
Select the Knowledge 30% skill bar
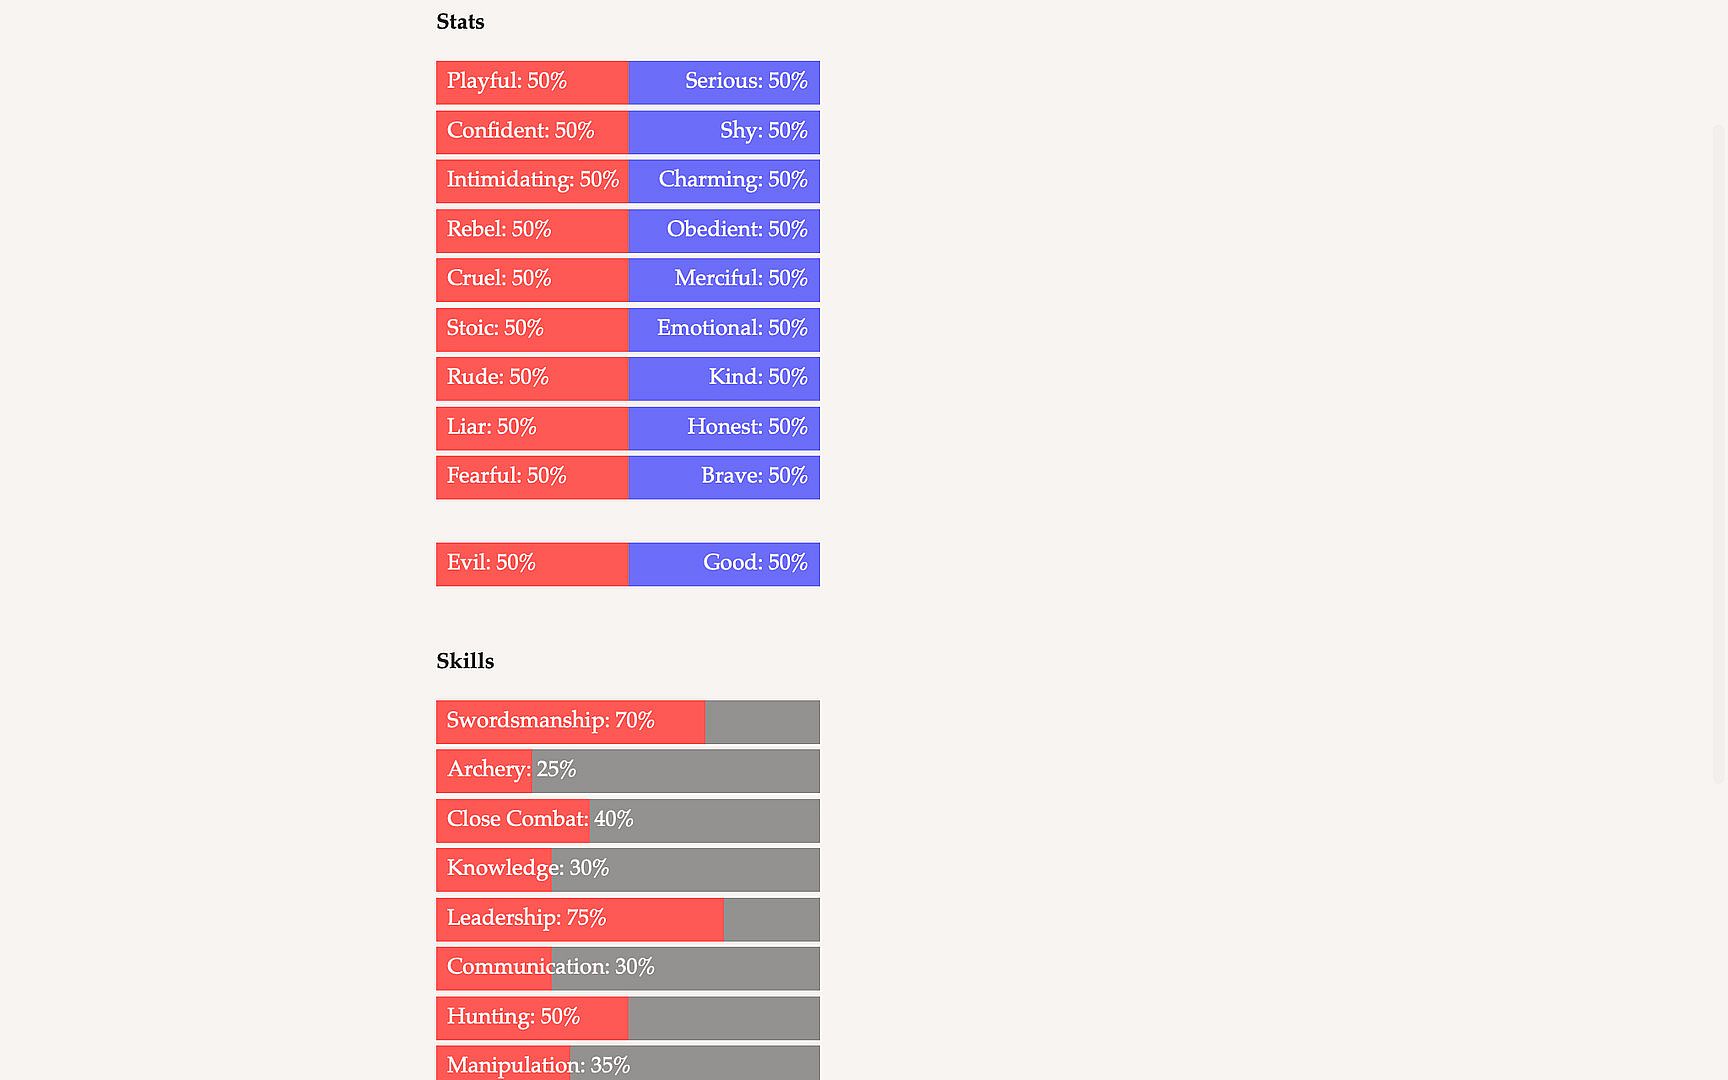click(x=628, y=869)
